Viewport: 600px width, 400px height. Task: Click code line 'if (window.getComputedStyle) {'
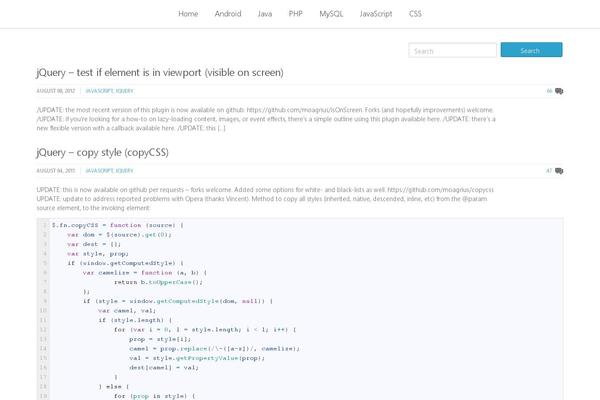[126, 263]
